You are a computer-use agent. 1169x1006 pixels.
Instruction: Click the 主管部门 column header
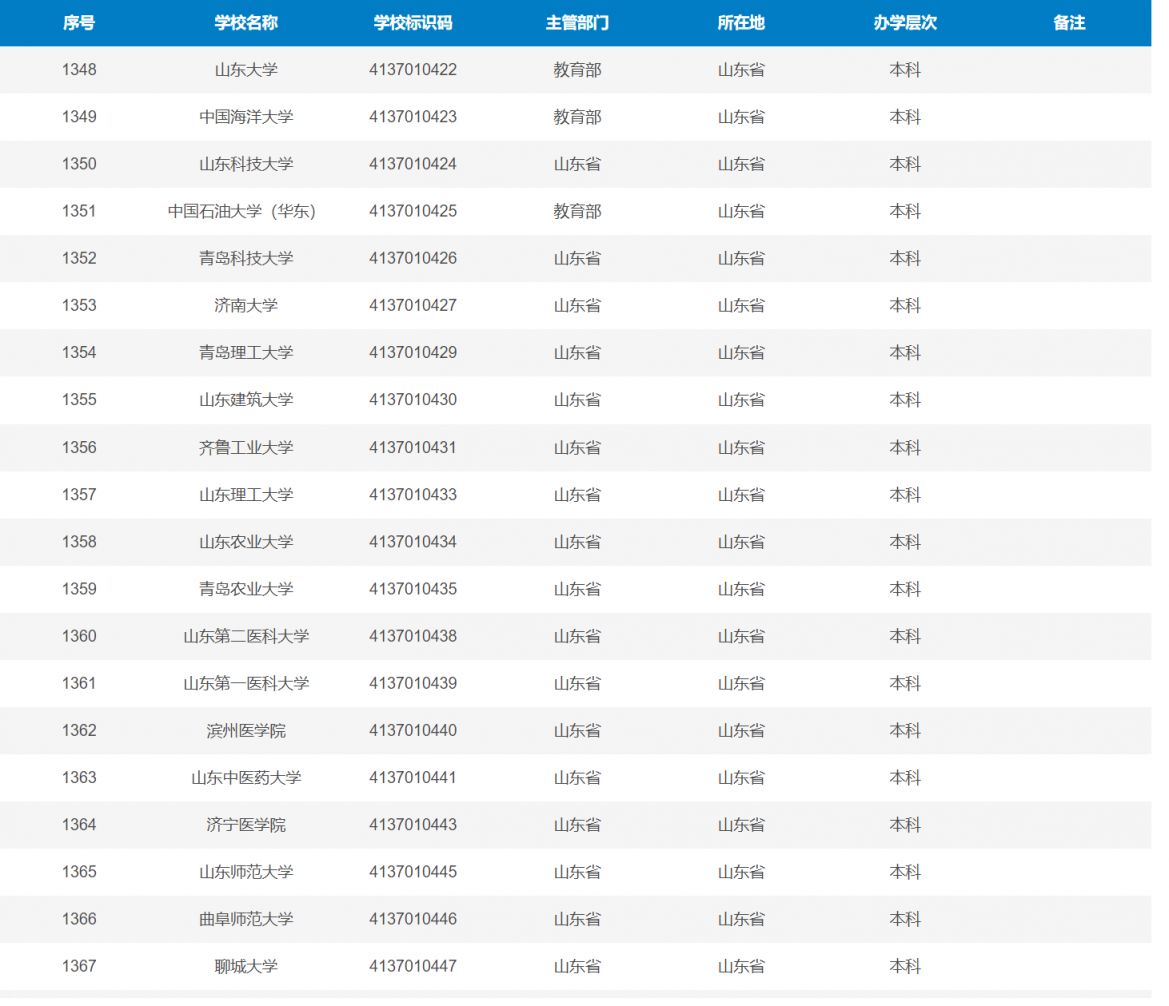tap(577, 23)
